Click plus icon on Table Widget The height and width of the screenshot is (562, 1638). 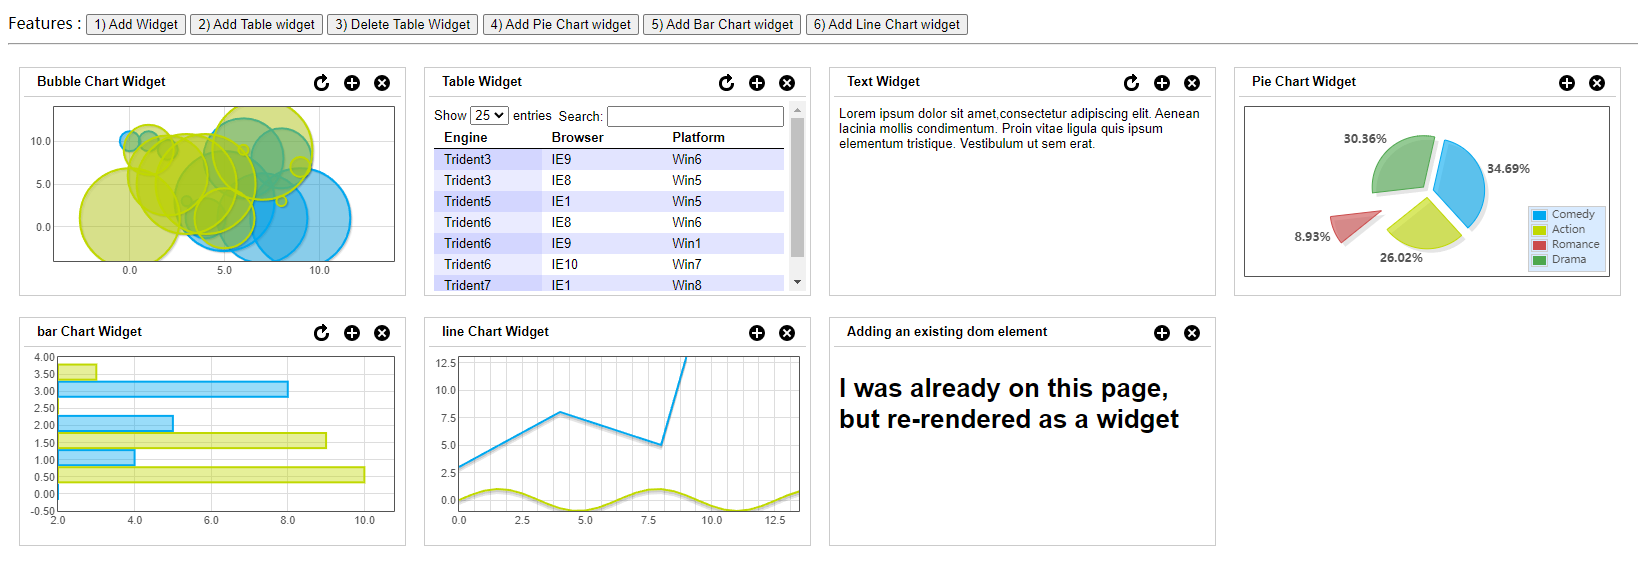click(757, 83)
